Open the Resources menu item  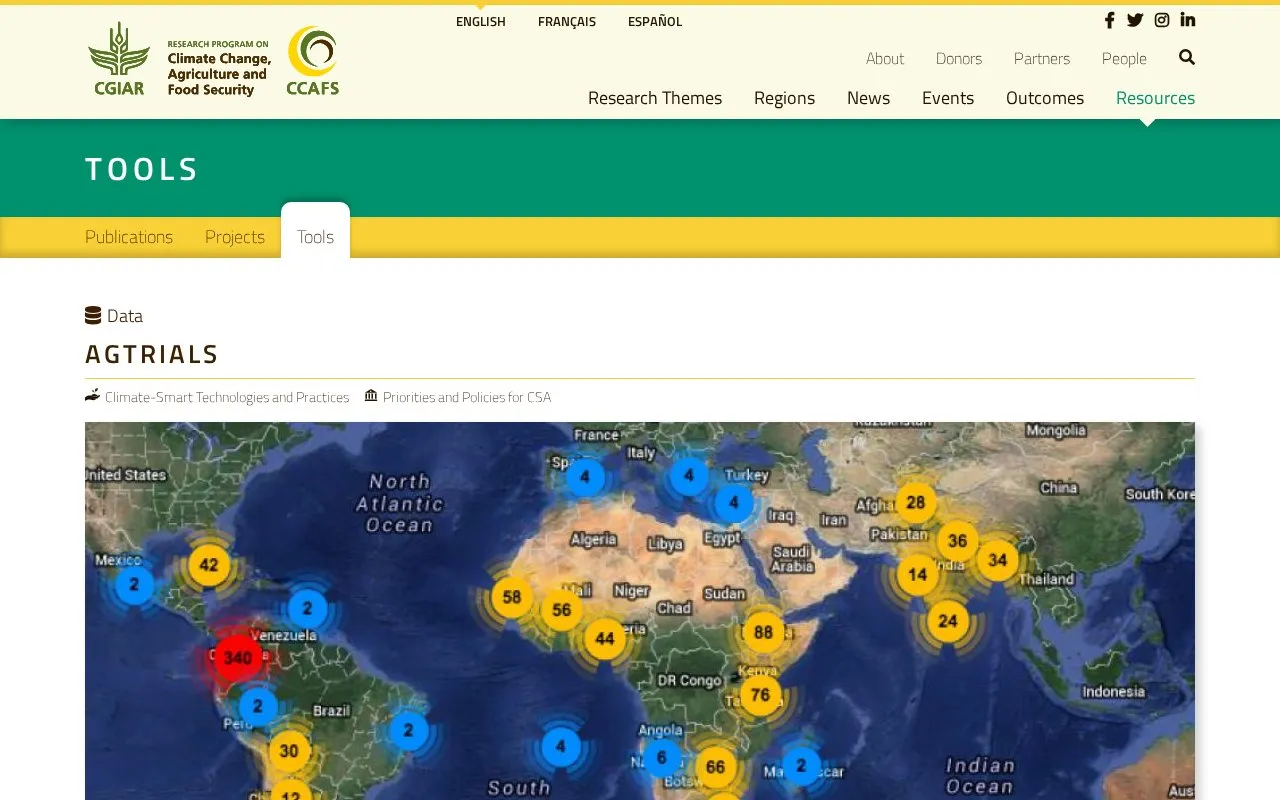pos(1155,98)
